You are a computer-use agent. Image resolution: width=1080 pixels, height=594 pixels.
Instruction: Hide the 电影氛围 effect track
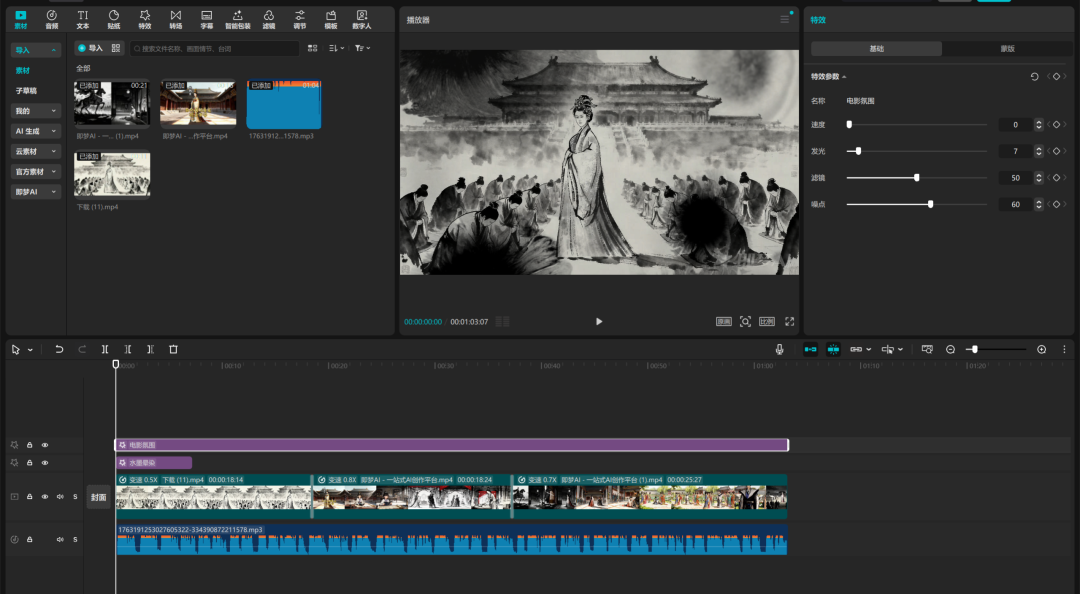click(x=45, y=445)
